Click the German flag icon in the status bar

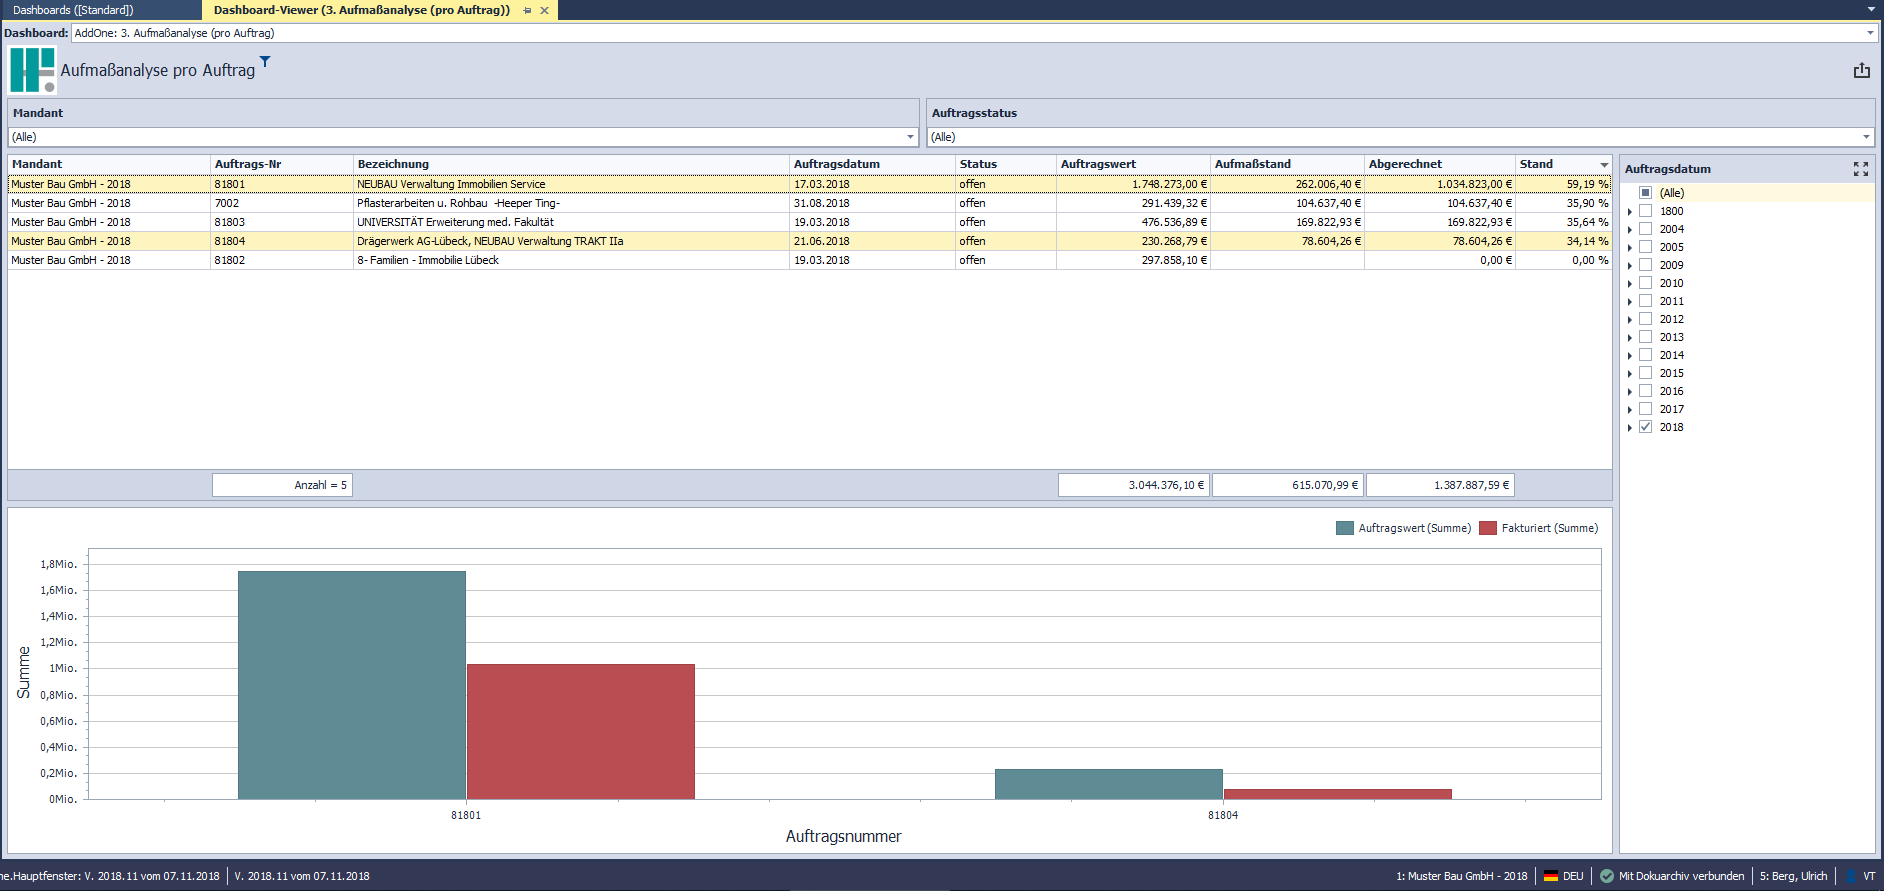(x=1551, y=876)
